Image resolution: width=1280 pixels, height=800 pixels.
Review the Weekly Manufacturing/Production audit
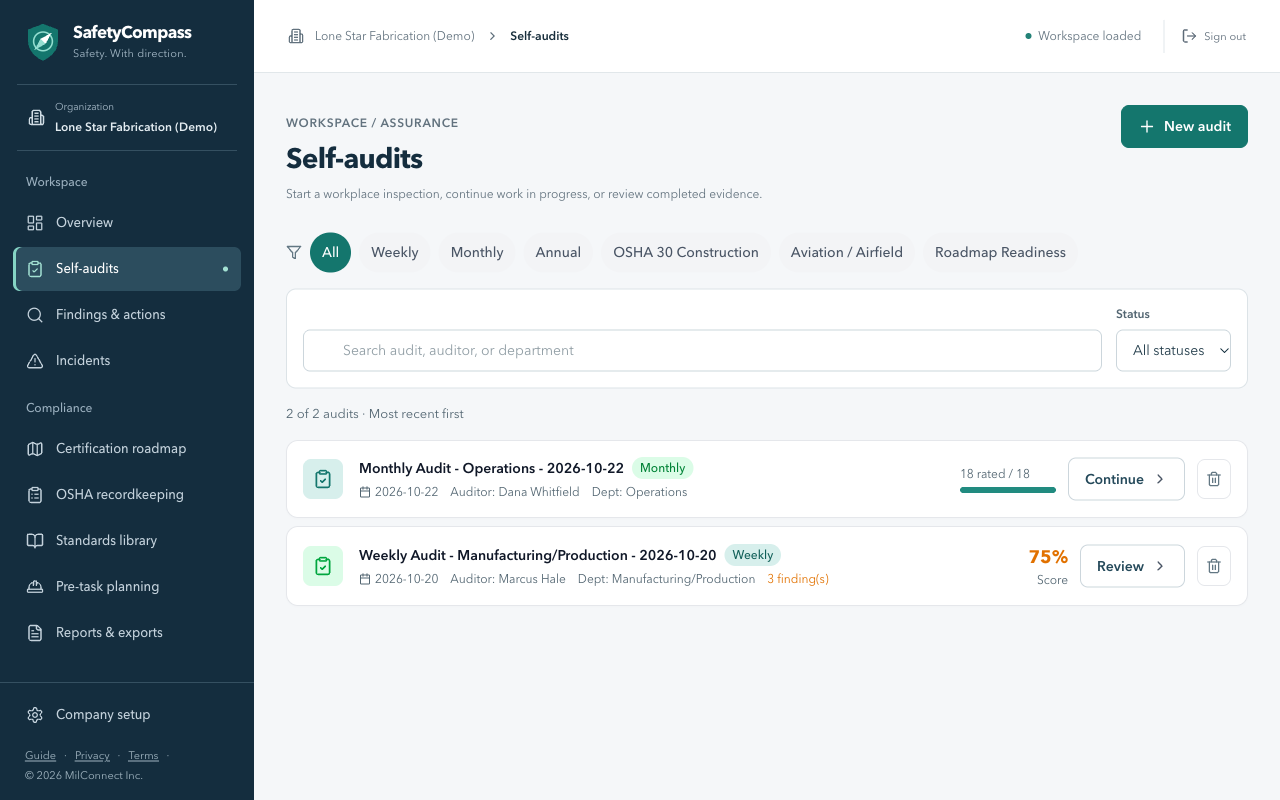[1132, 566]
